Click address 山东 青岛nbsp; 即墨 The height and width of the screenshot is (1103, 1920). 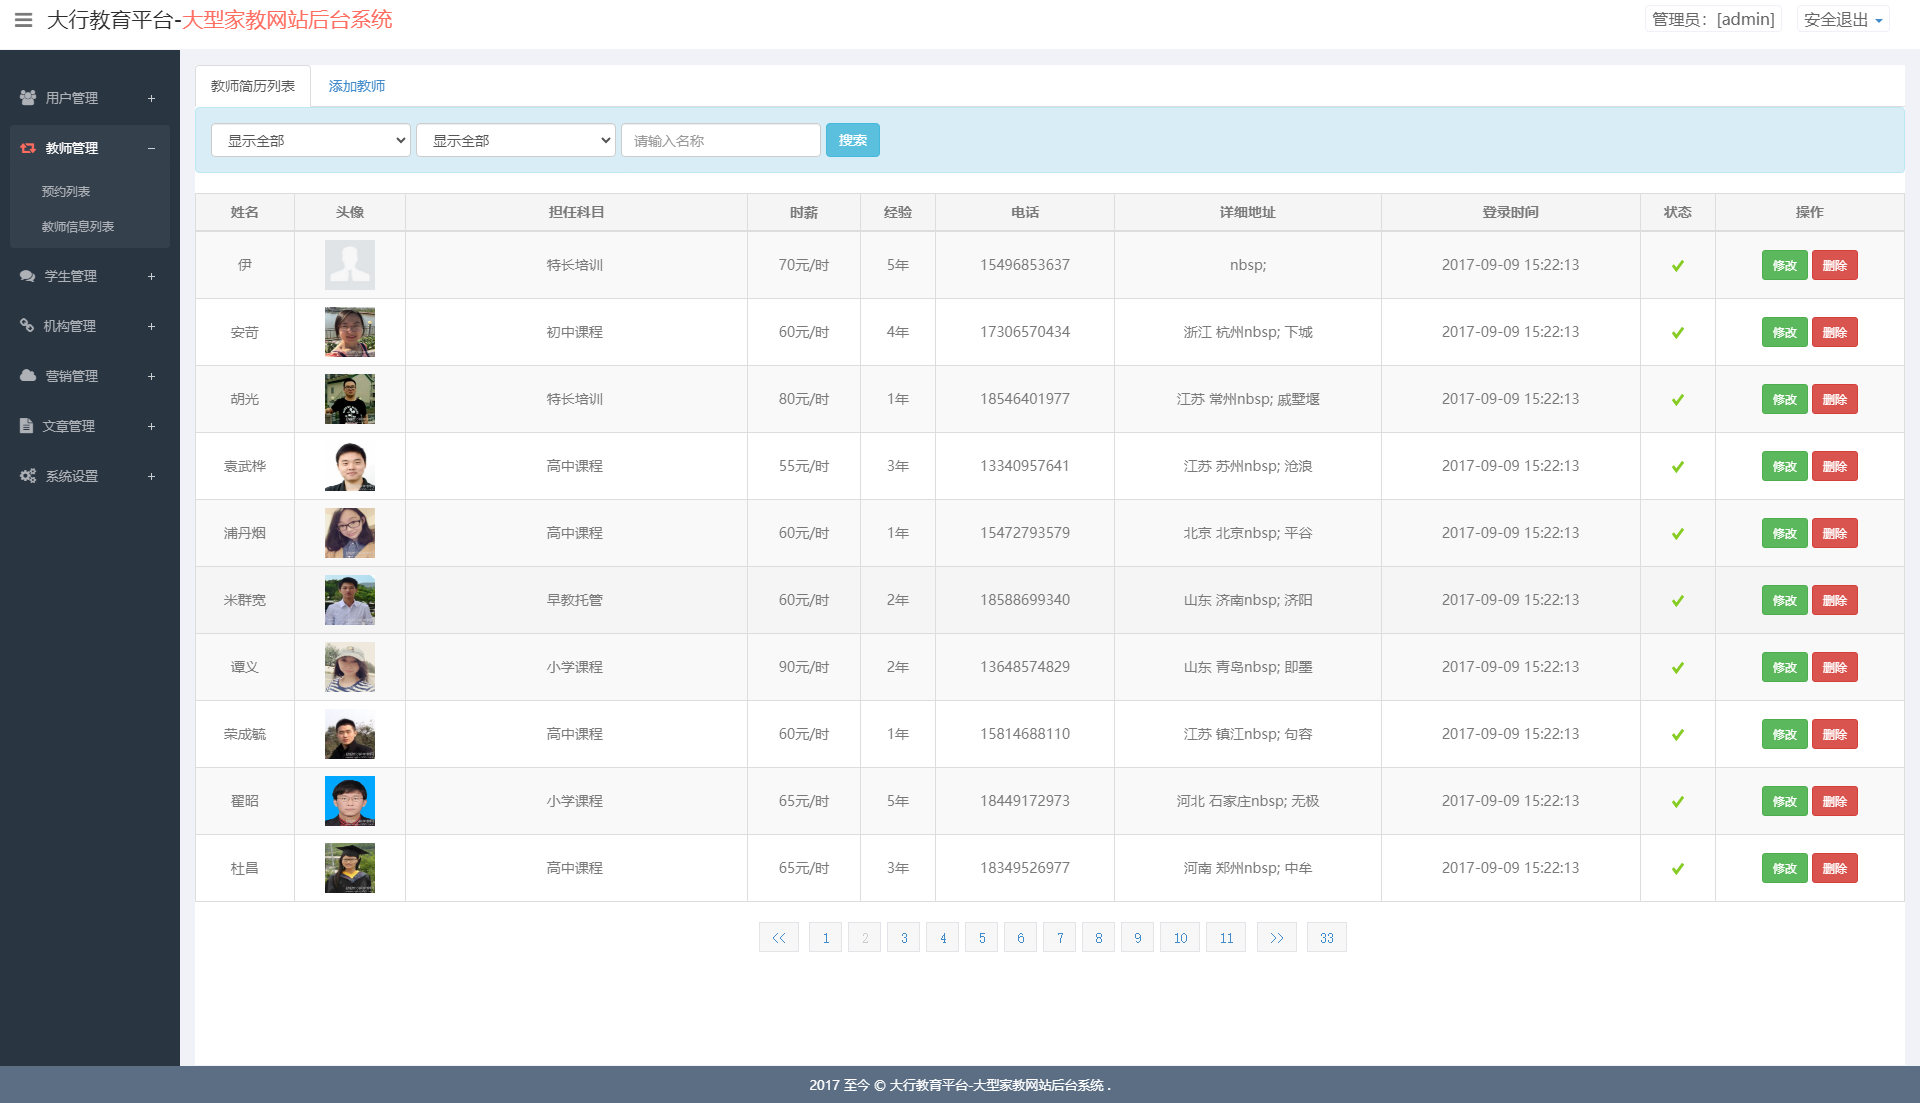click(x=1248, y=667)
